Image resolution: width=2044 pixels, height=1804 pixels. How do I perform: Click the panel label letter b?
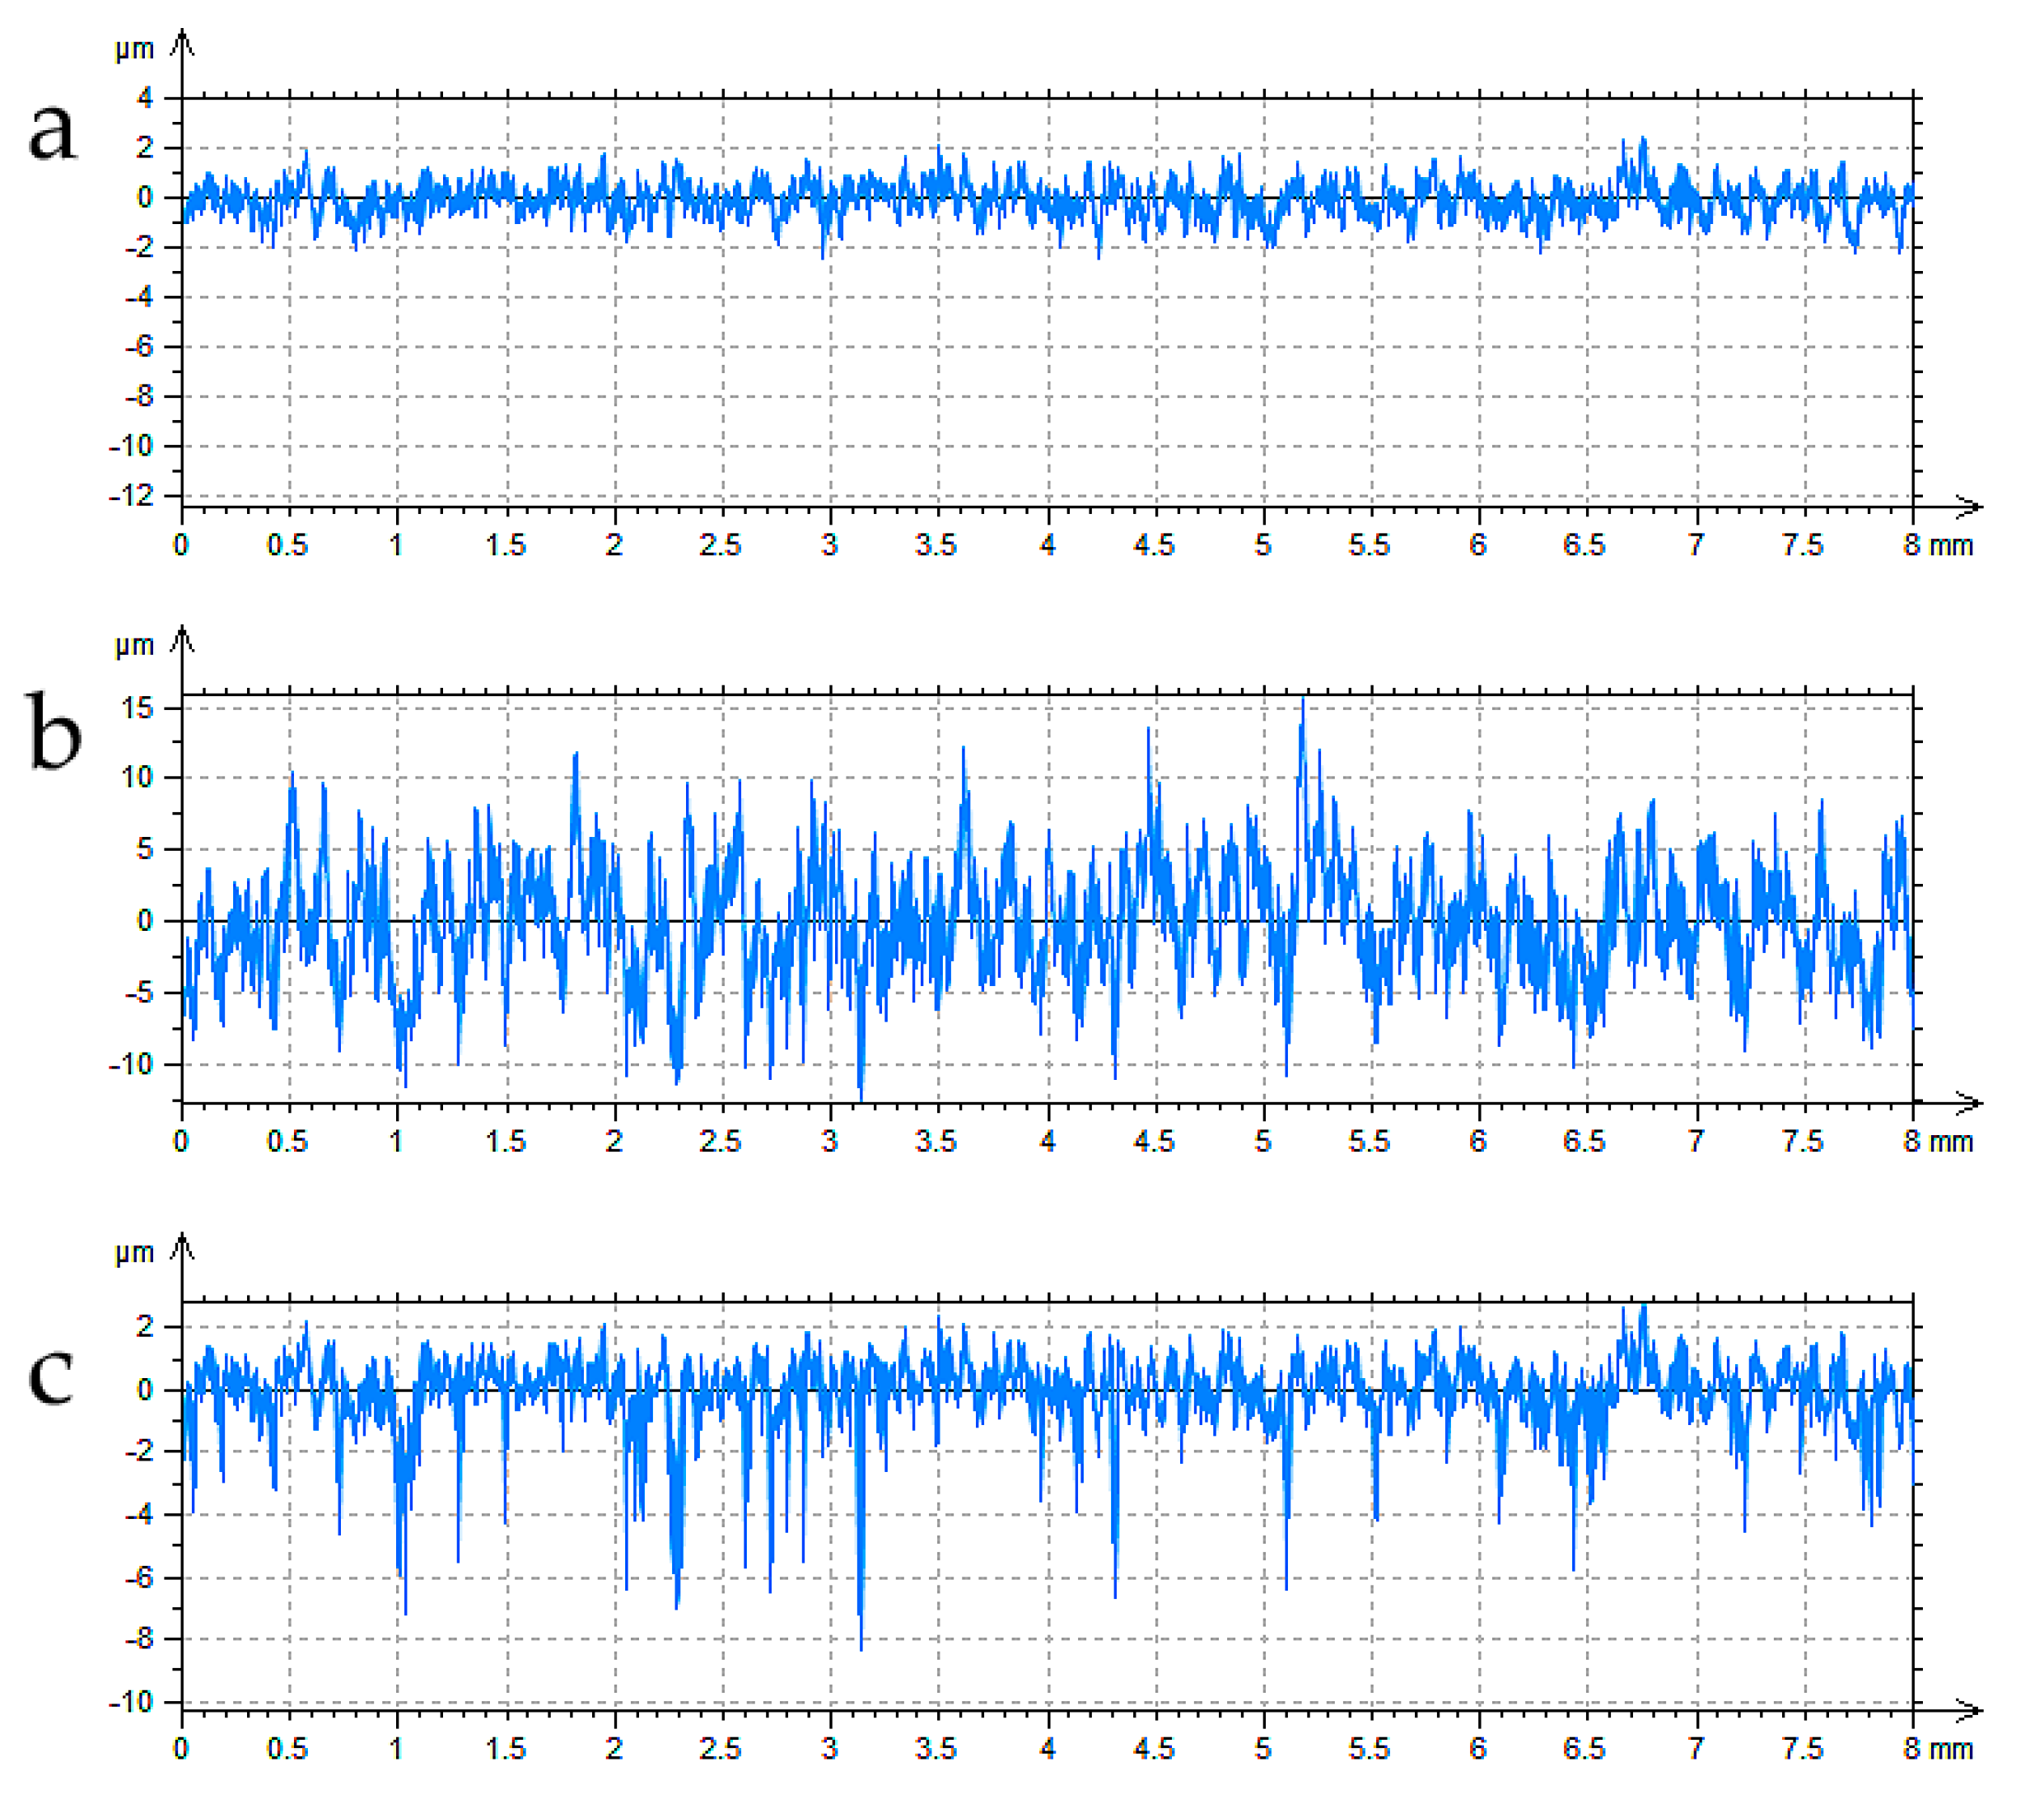53,732
